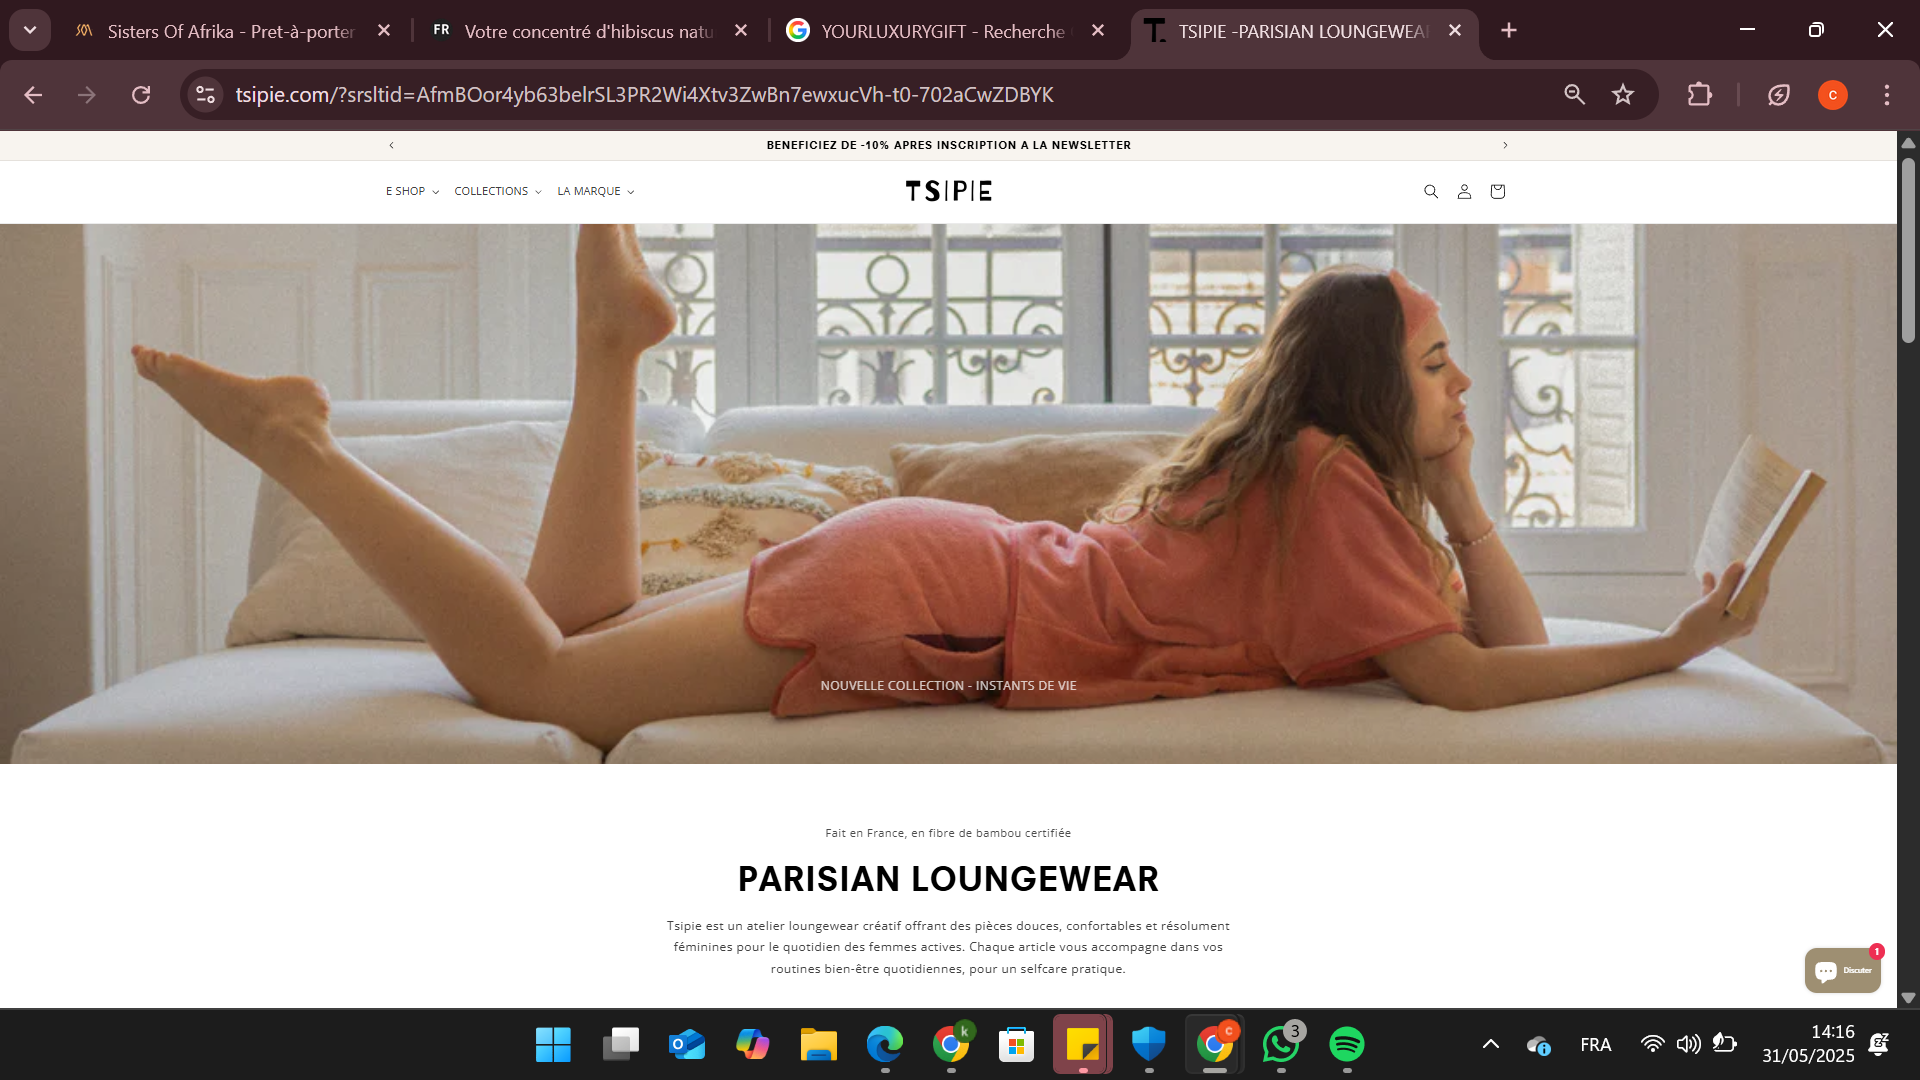Switch the FRA input language
Viewport: 1920px width, 1080px height.
pos(1596,1045)
